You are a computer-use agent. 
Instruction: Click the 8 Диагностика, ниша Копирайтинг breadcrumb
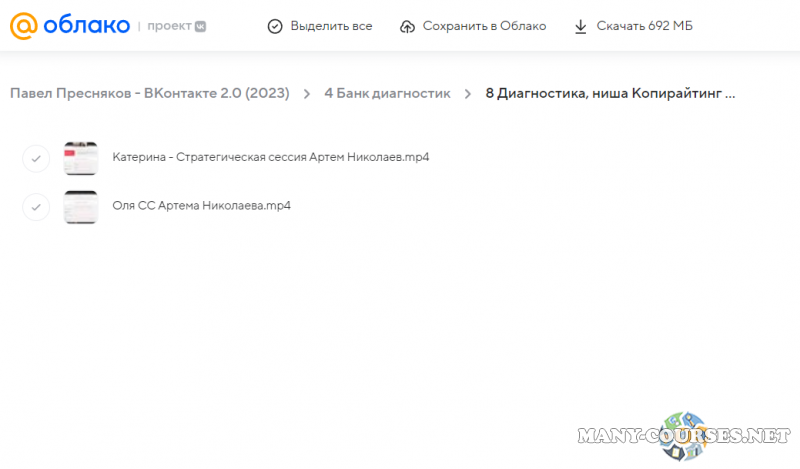(x=610, y=93)
